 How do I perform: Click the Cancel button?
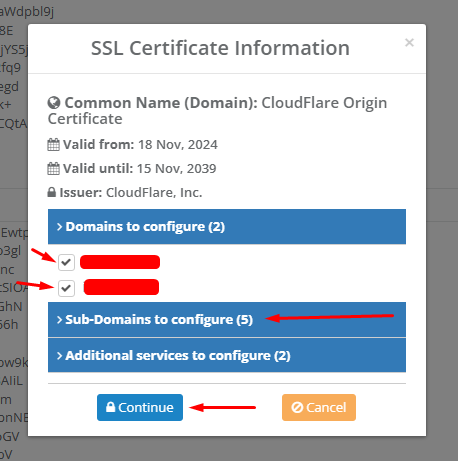pos(319,407)
